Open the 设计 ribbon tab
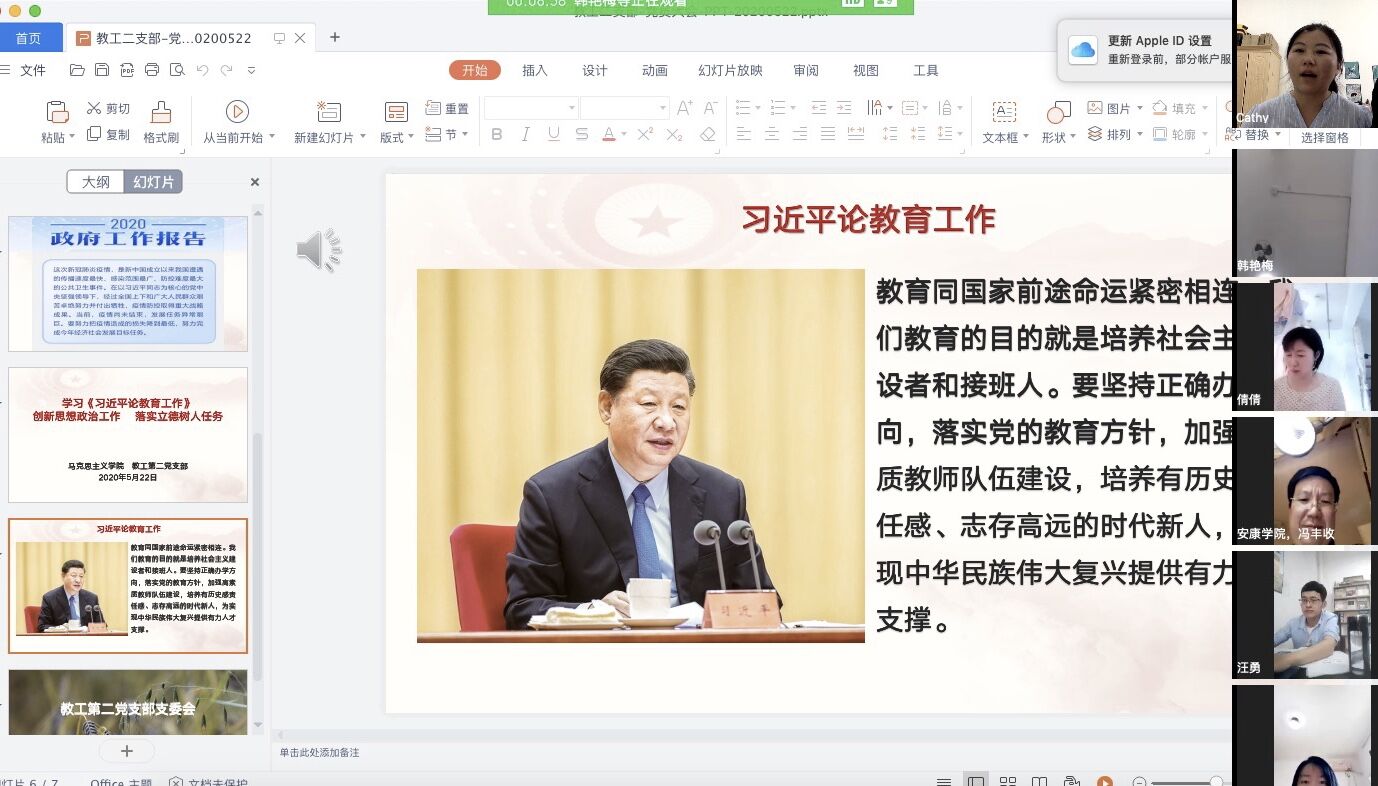The image size is (1378, 786). (x=595, y=70)
